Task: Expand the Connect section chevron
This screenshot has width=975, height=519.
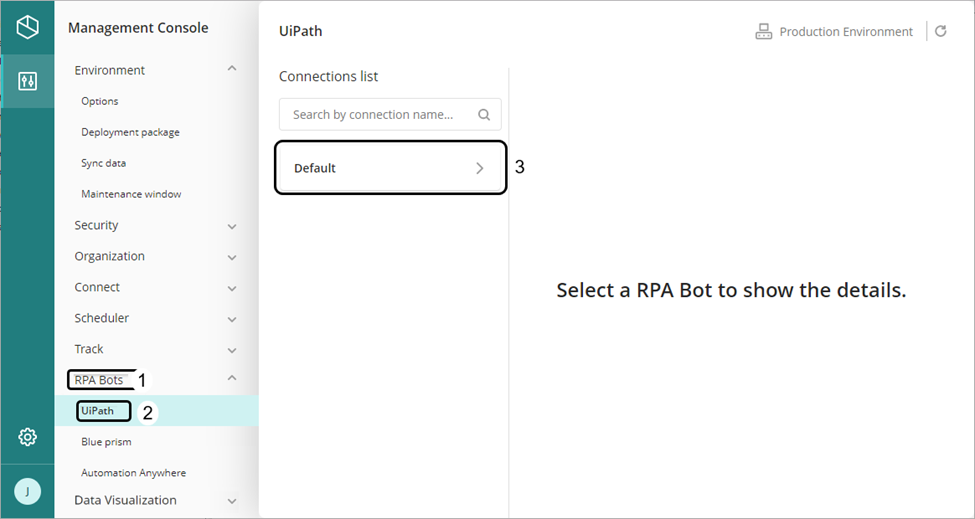Action: [x=232, y=288]
